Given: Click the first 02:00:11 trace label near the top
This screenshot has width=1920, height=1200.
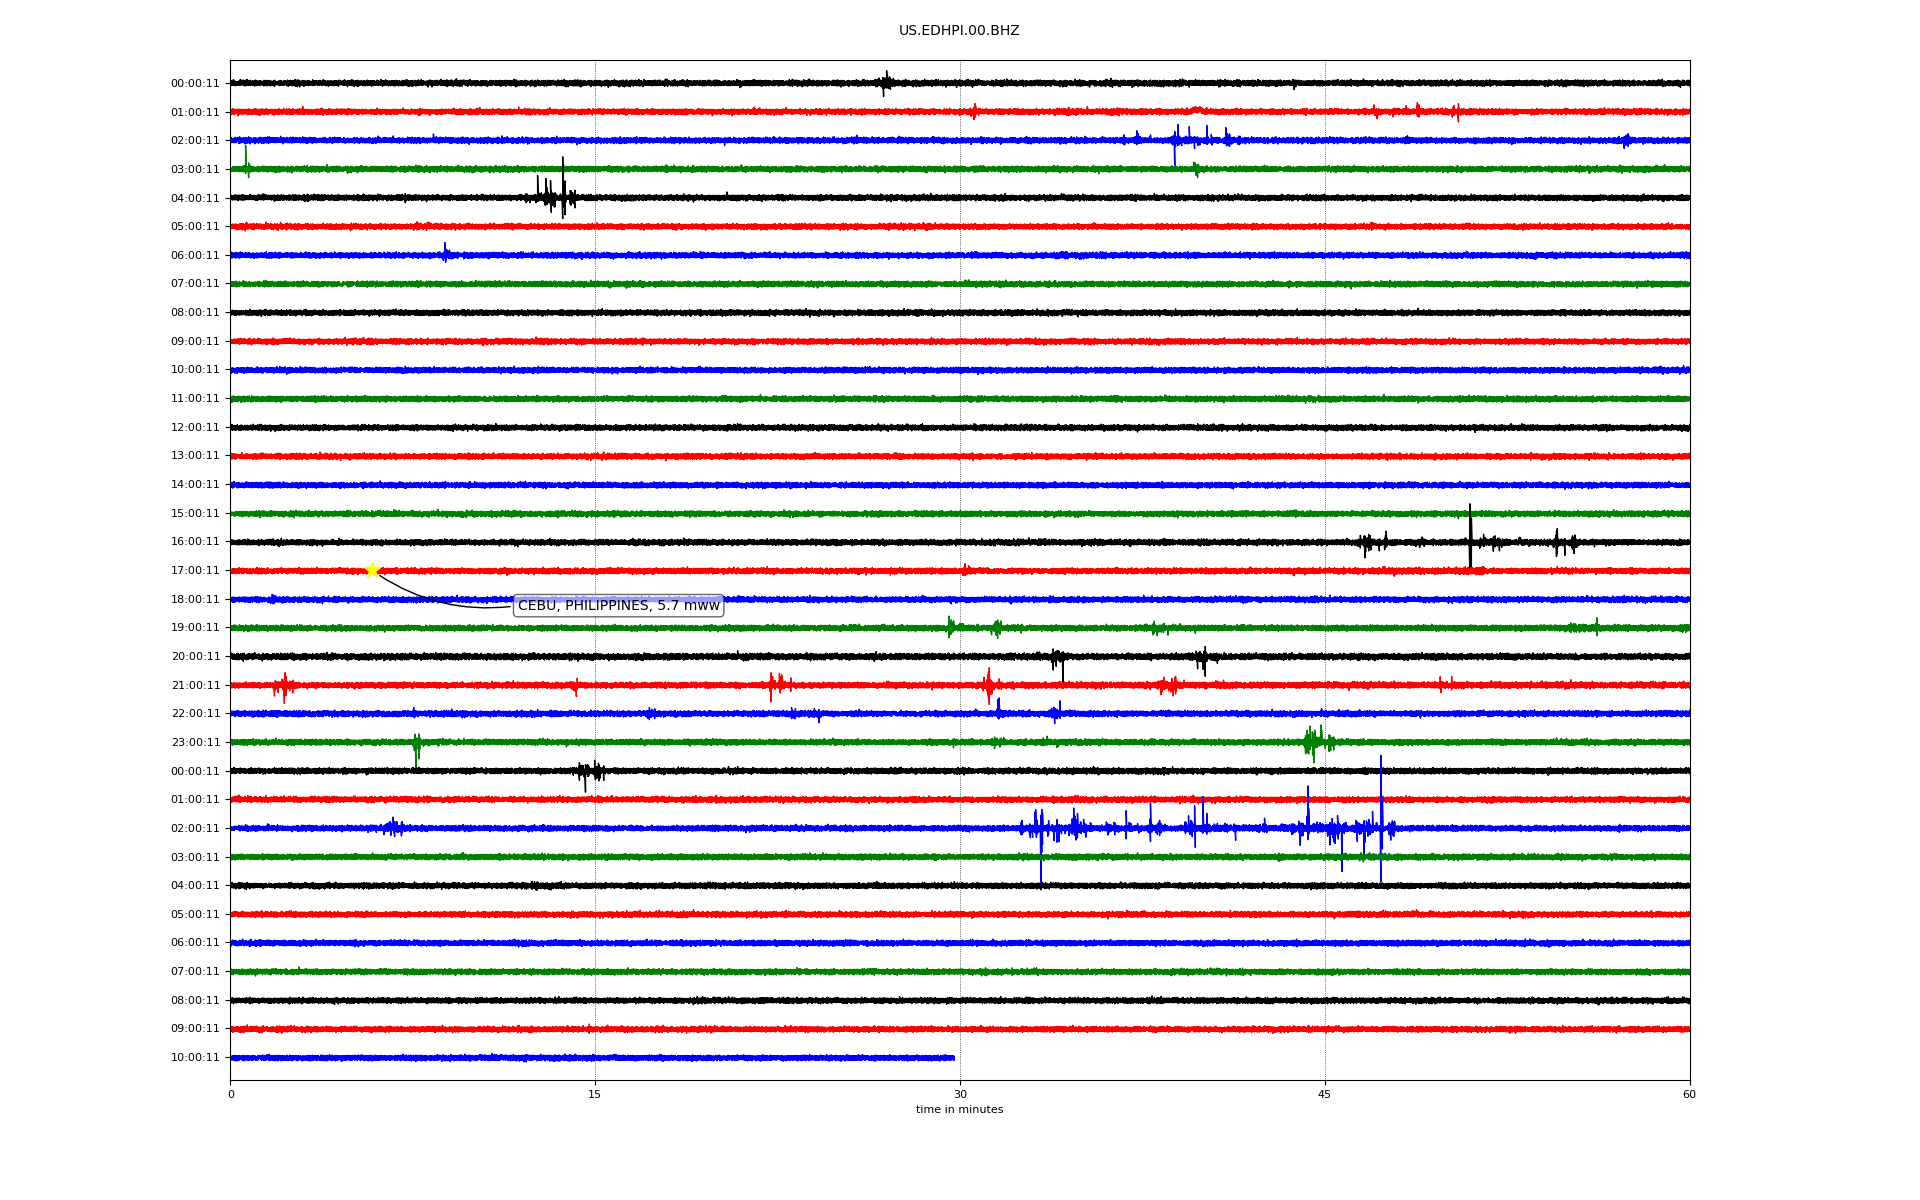Looking at the screenshot, I should click(x=195, y=141).
